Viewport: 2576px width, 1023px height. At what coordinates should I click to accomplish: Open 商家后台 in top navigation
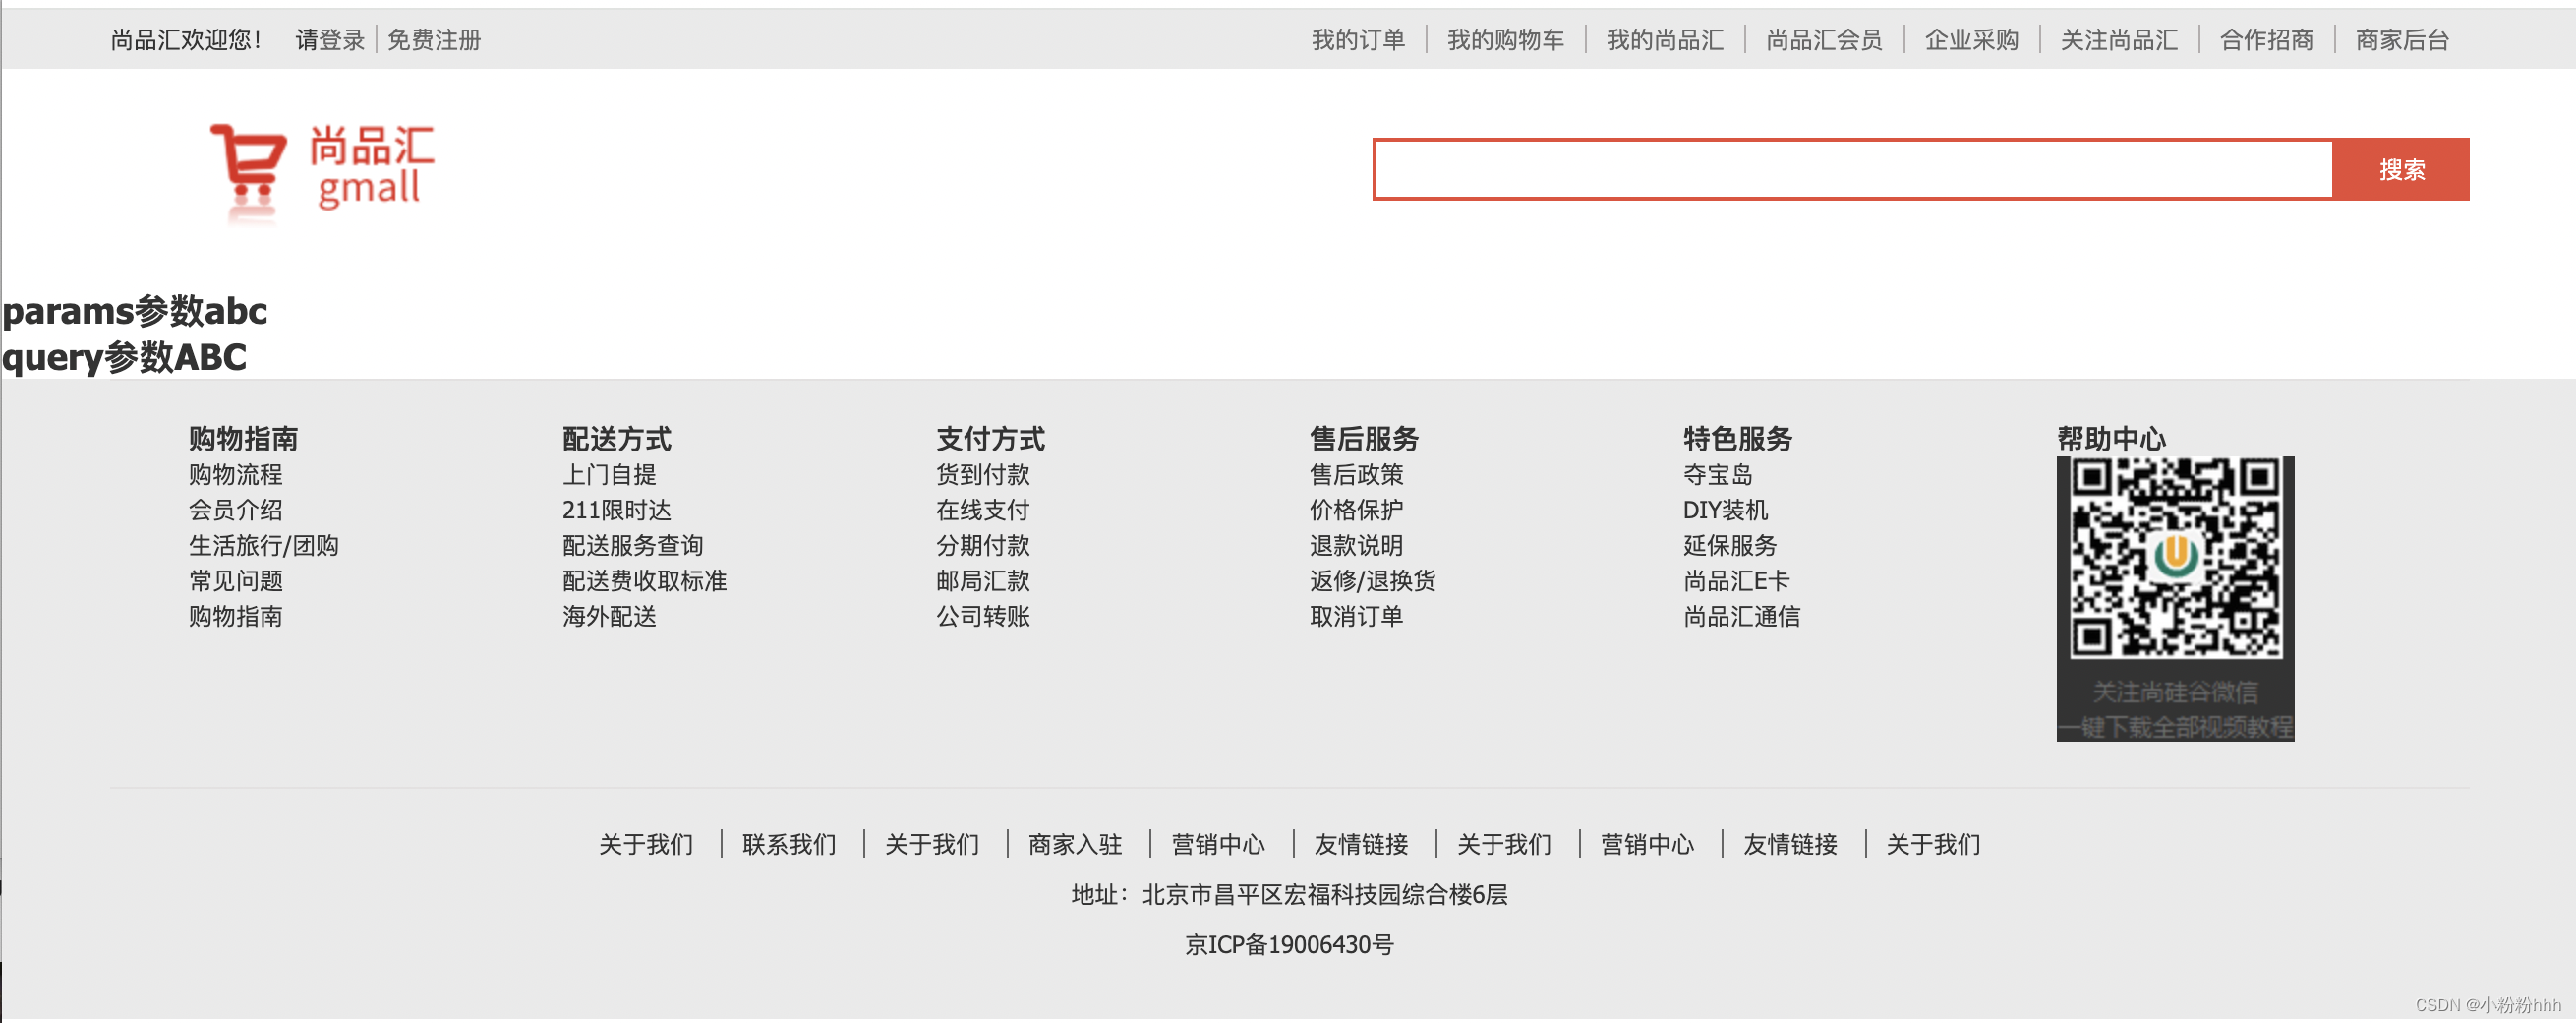(x=2402, y=40)
